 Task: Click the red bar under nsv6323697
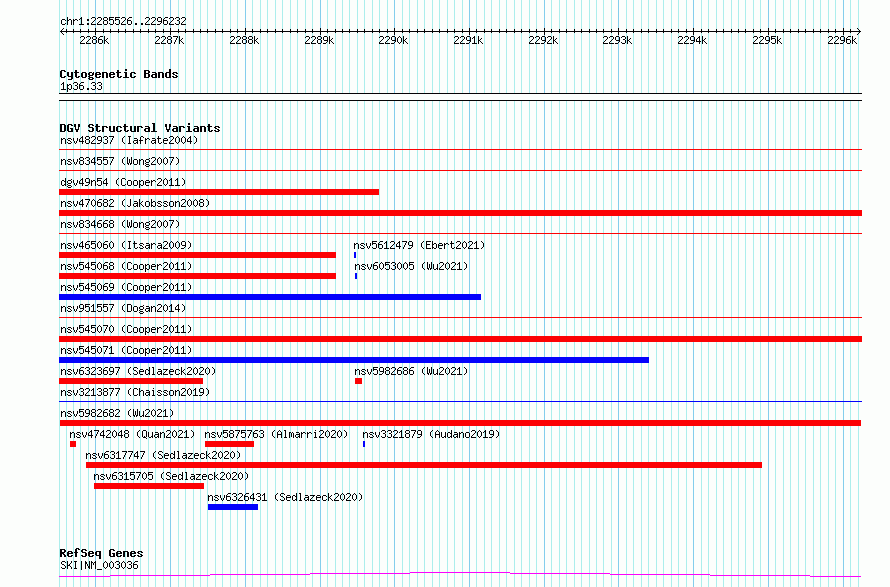(x=131, y=381)
